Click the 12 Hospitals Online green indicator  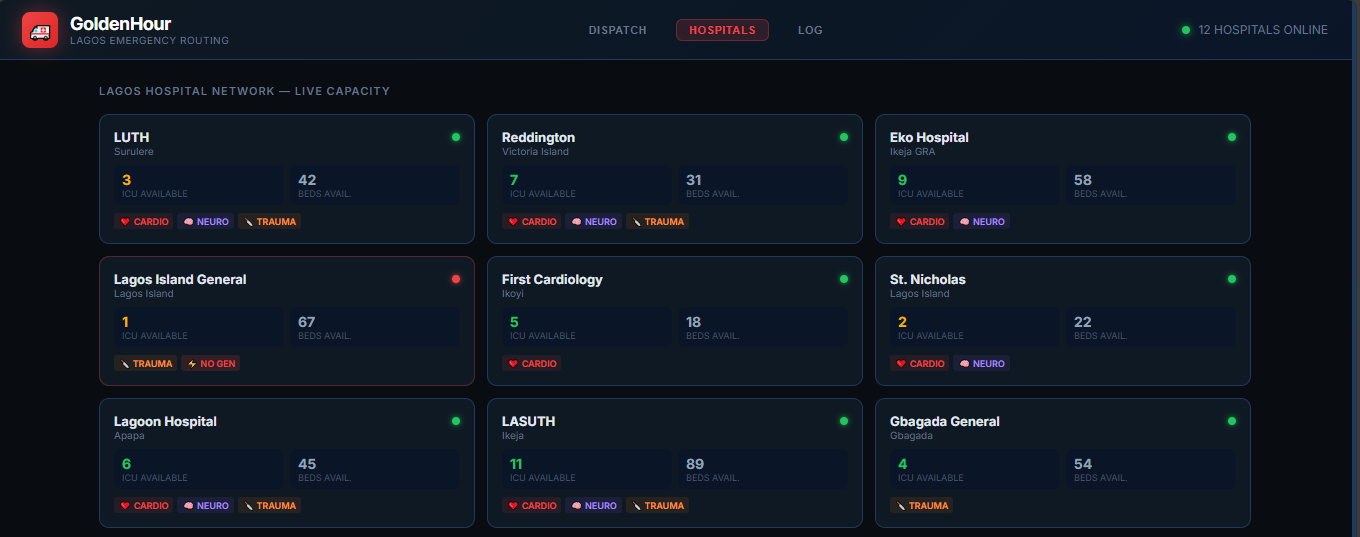[x=1186, y=30]
